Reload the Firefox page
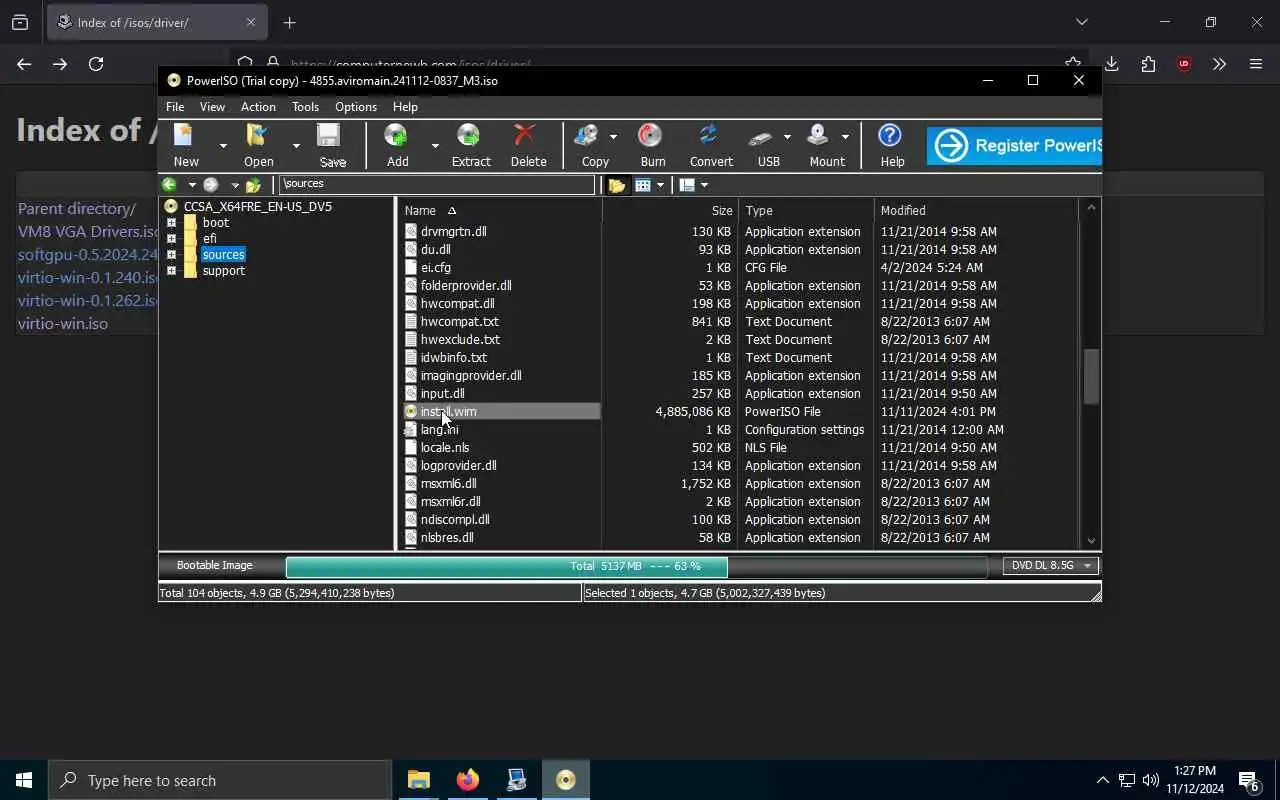The width and height of the screenshot is (1280, 800). pyautogui.click(x=96, y=64)
